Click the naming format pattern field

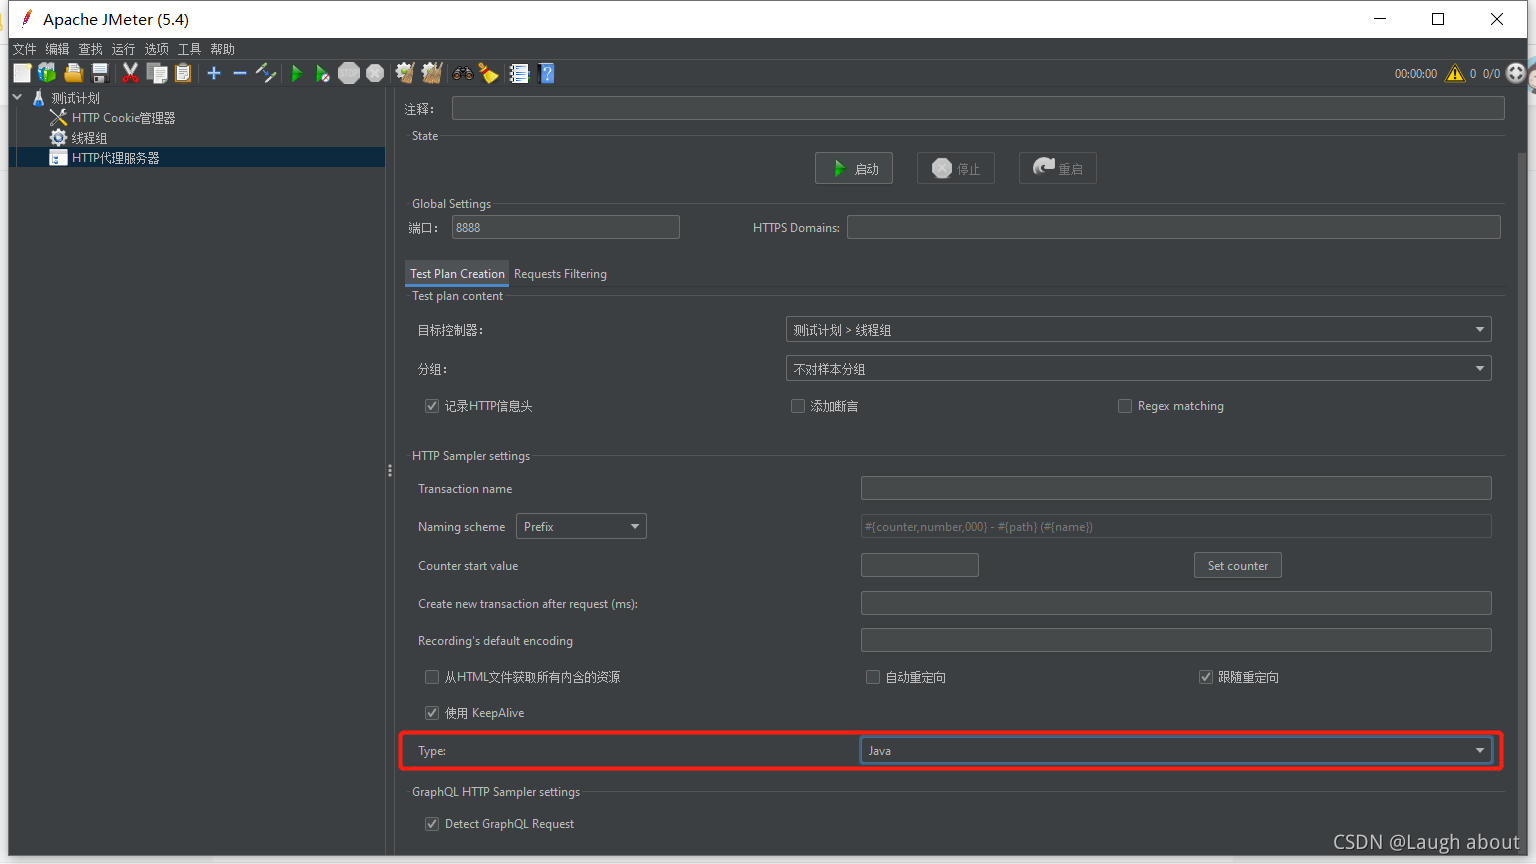(1176, 526)
